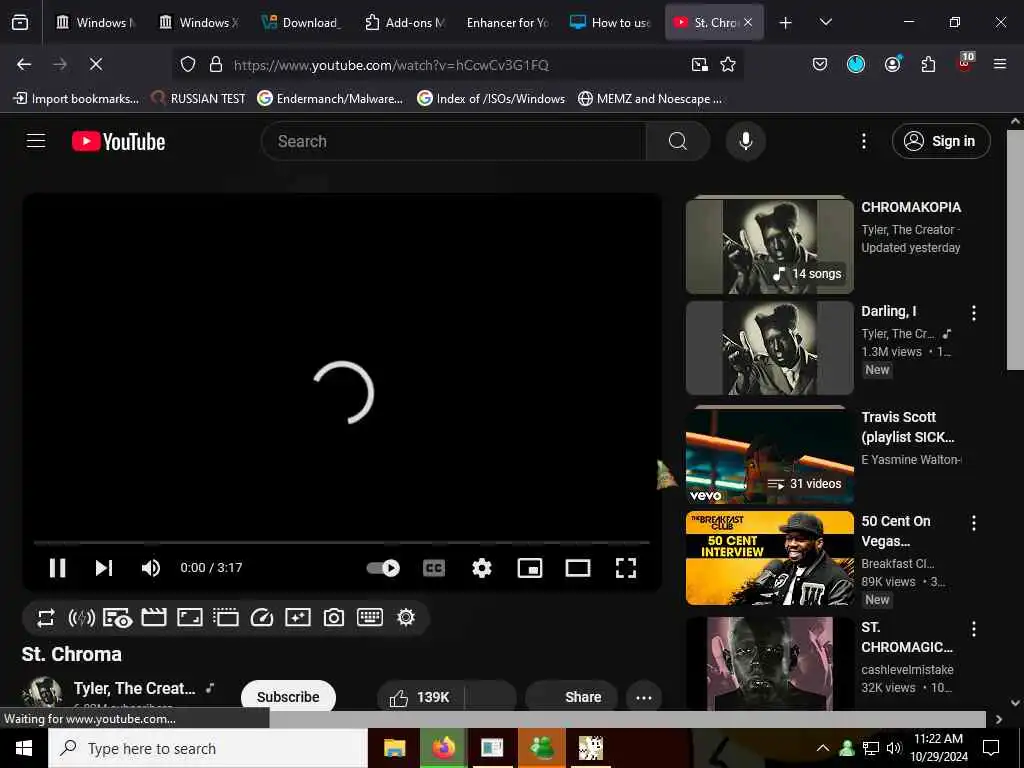1024x768 pixels.
Task: Open keyboard shortcuts enhancer icon
Action: tap(370, 618)
